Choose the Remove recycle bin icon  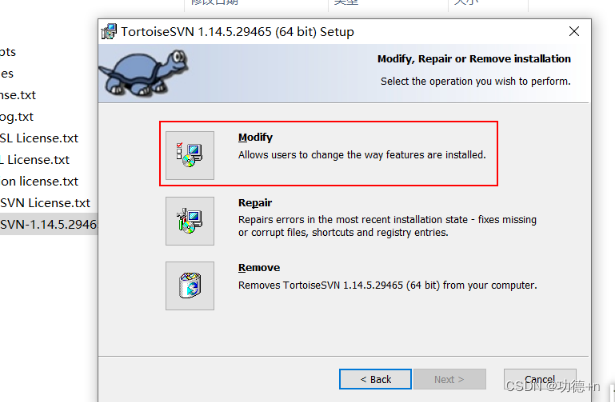click(190, 286)
